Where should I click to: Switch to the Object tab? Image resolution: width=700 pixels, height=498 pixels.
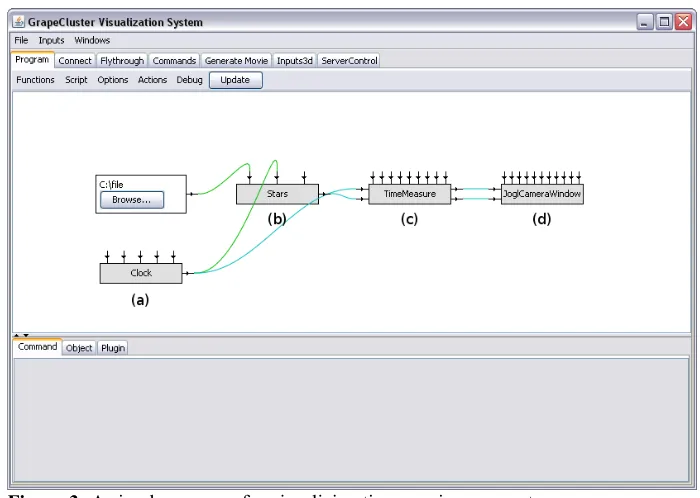[x=79, y=348]
